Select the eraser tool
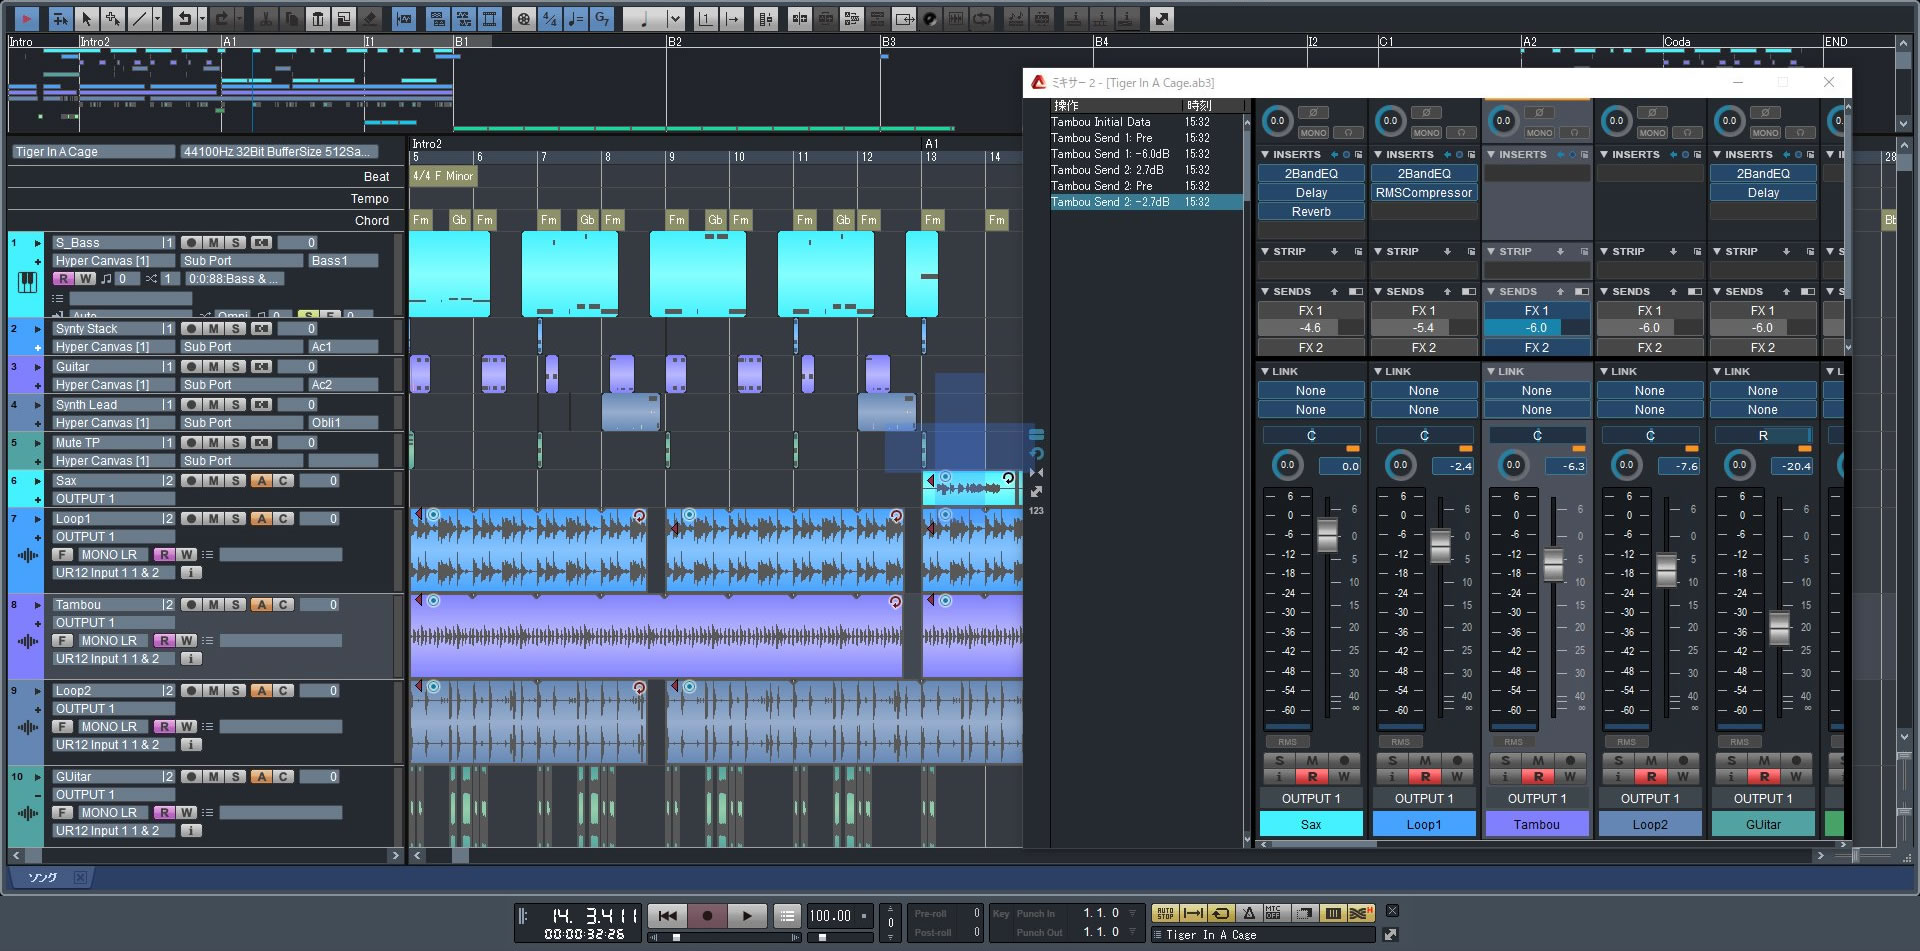Viewport: 1920px width, 951px height. tap(369, 18)
